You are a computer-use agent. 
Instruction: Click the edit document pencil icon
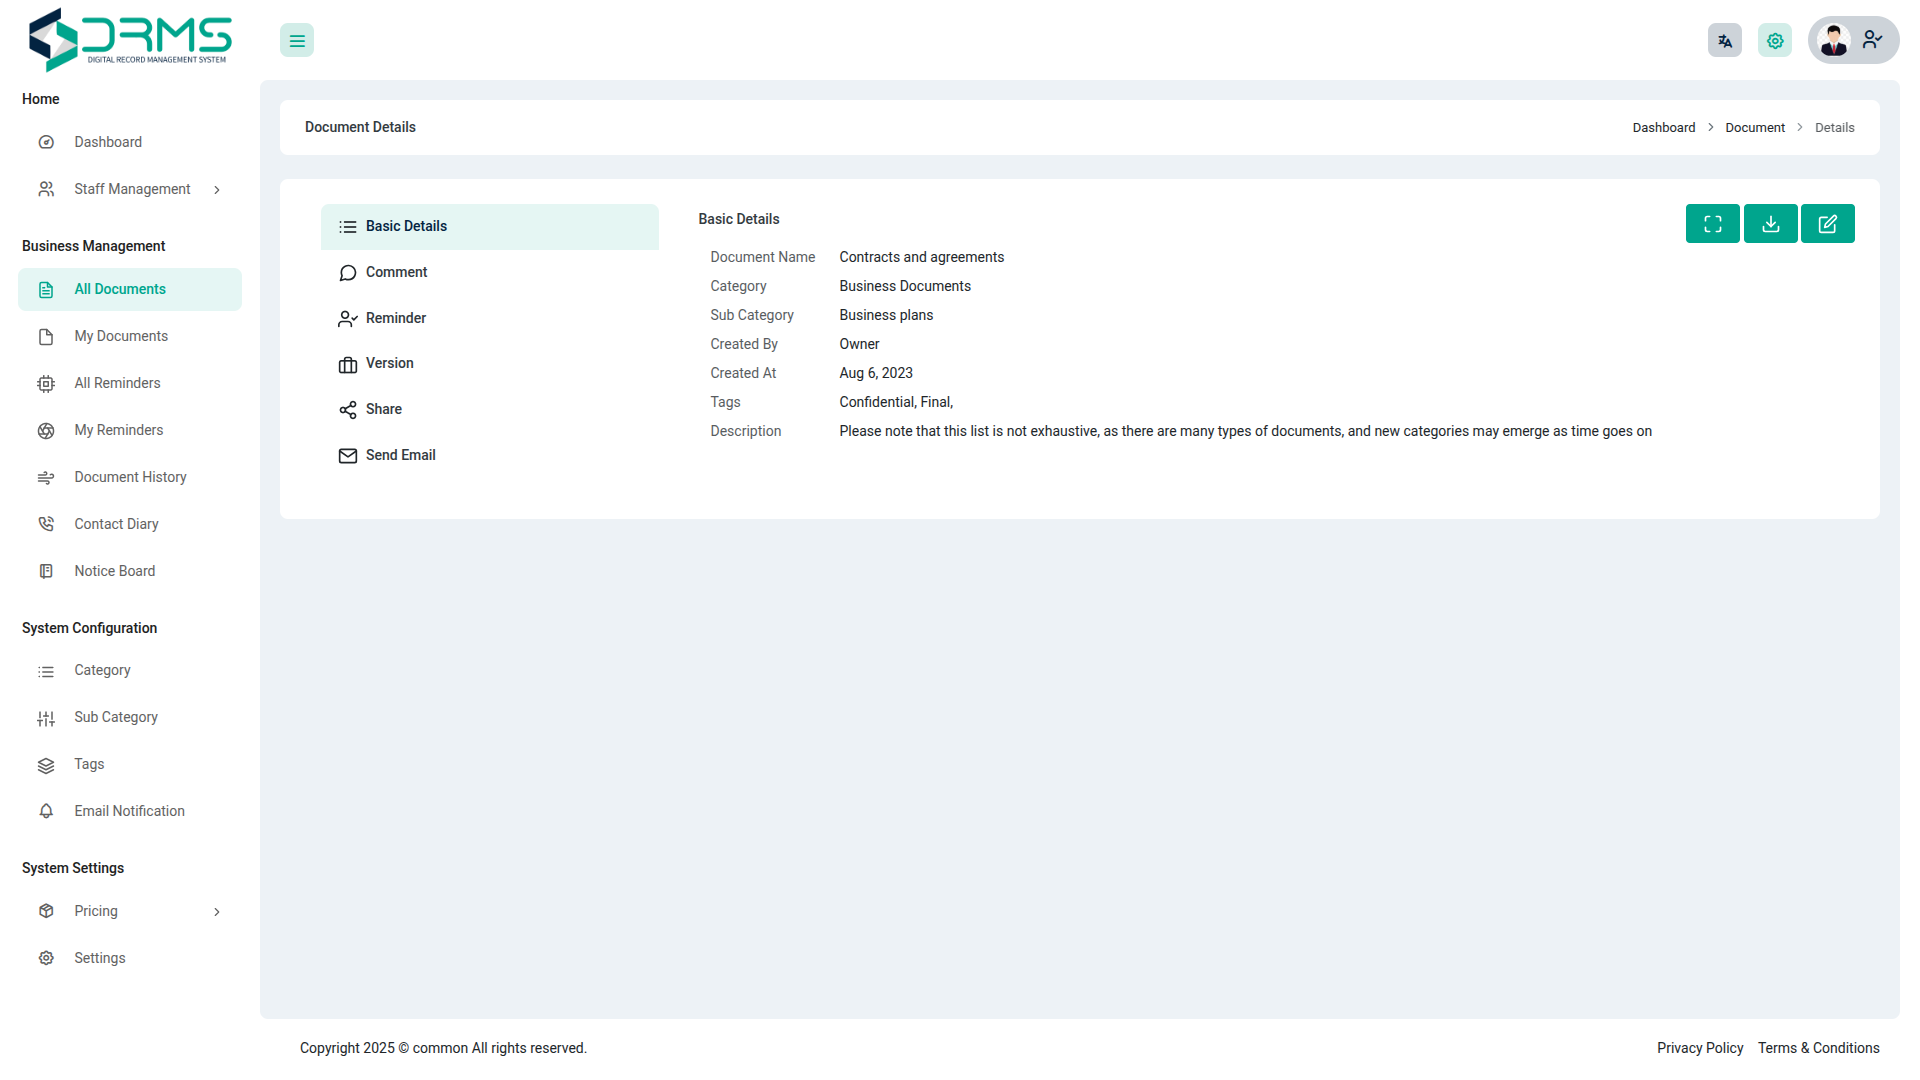pyautogui.click(x=1827, y=224)
